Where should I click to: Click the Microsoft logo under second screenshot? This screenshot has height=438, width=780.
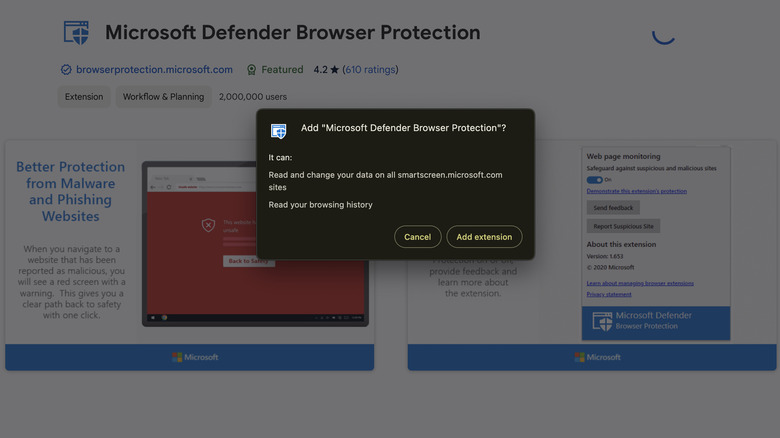click(x=597, y=357)
